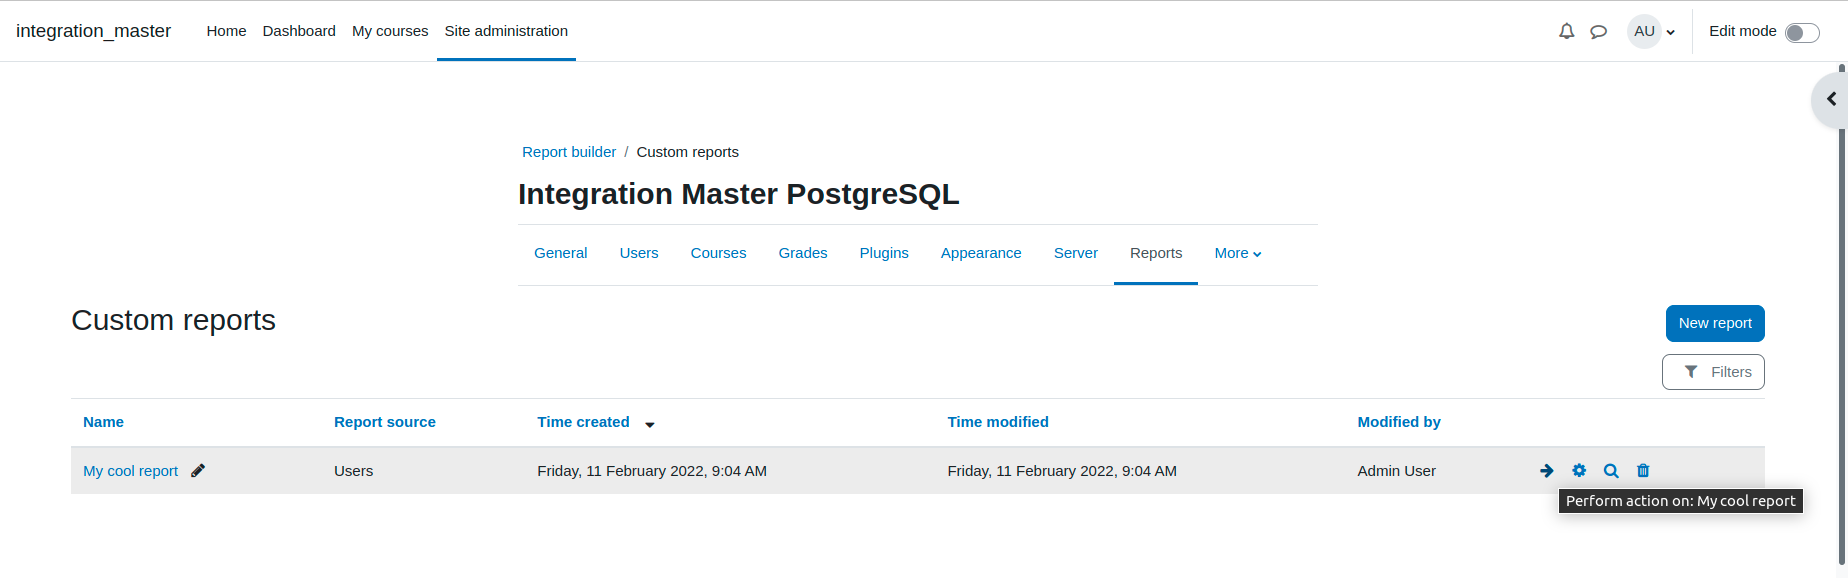Toggle Edit mode switch
Screen dimensions: 1848x578
[x=1802, y=33]
